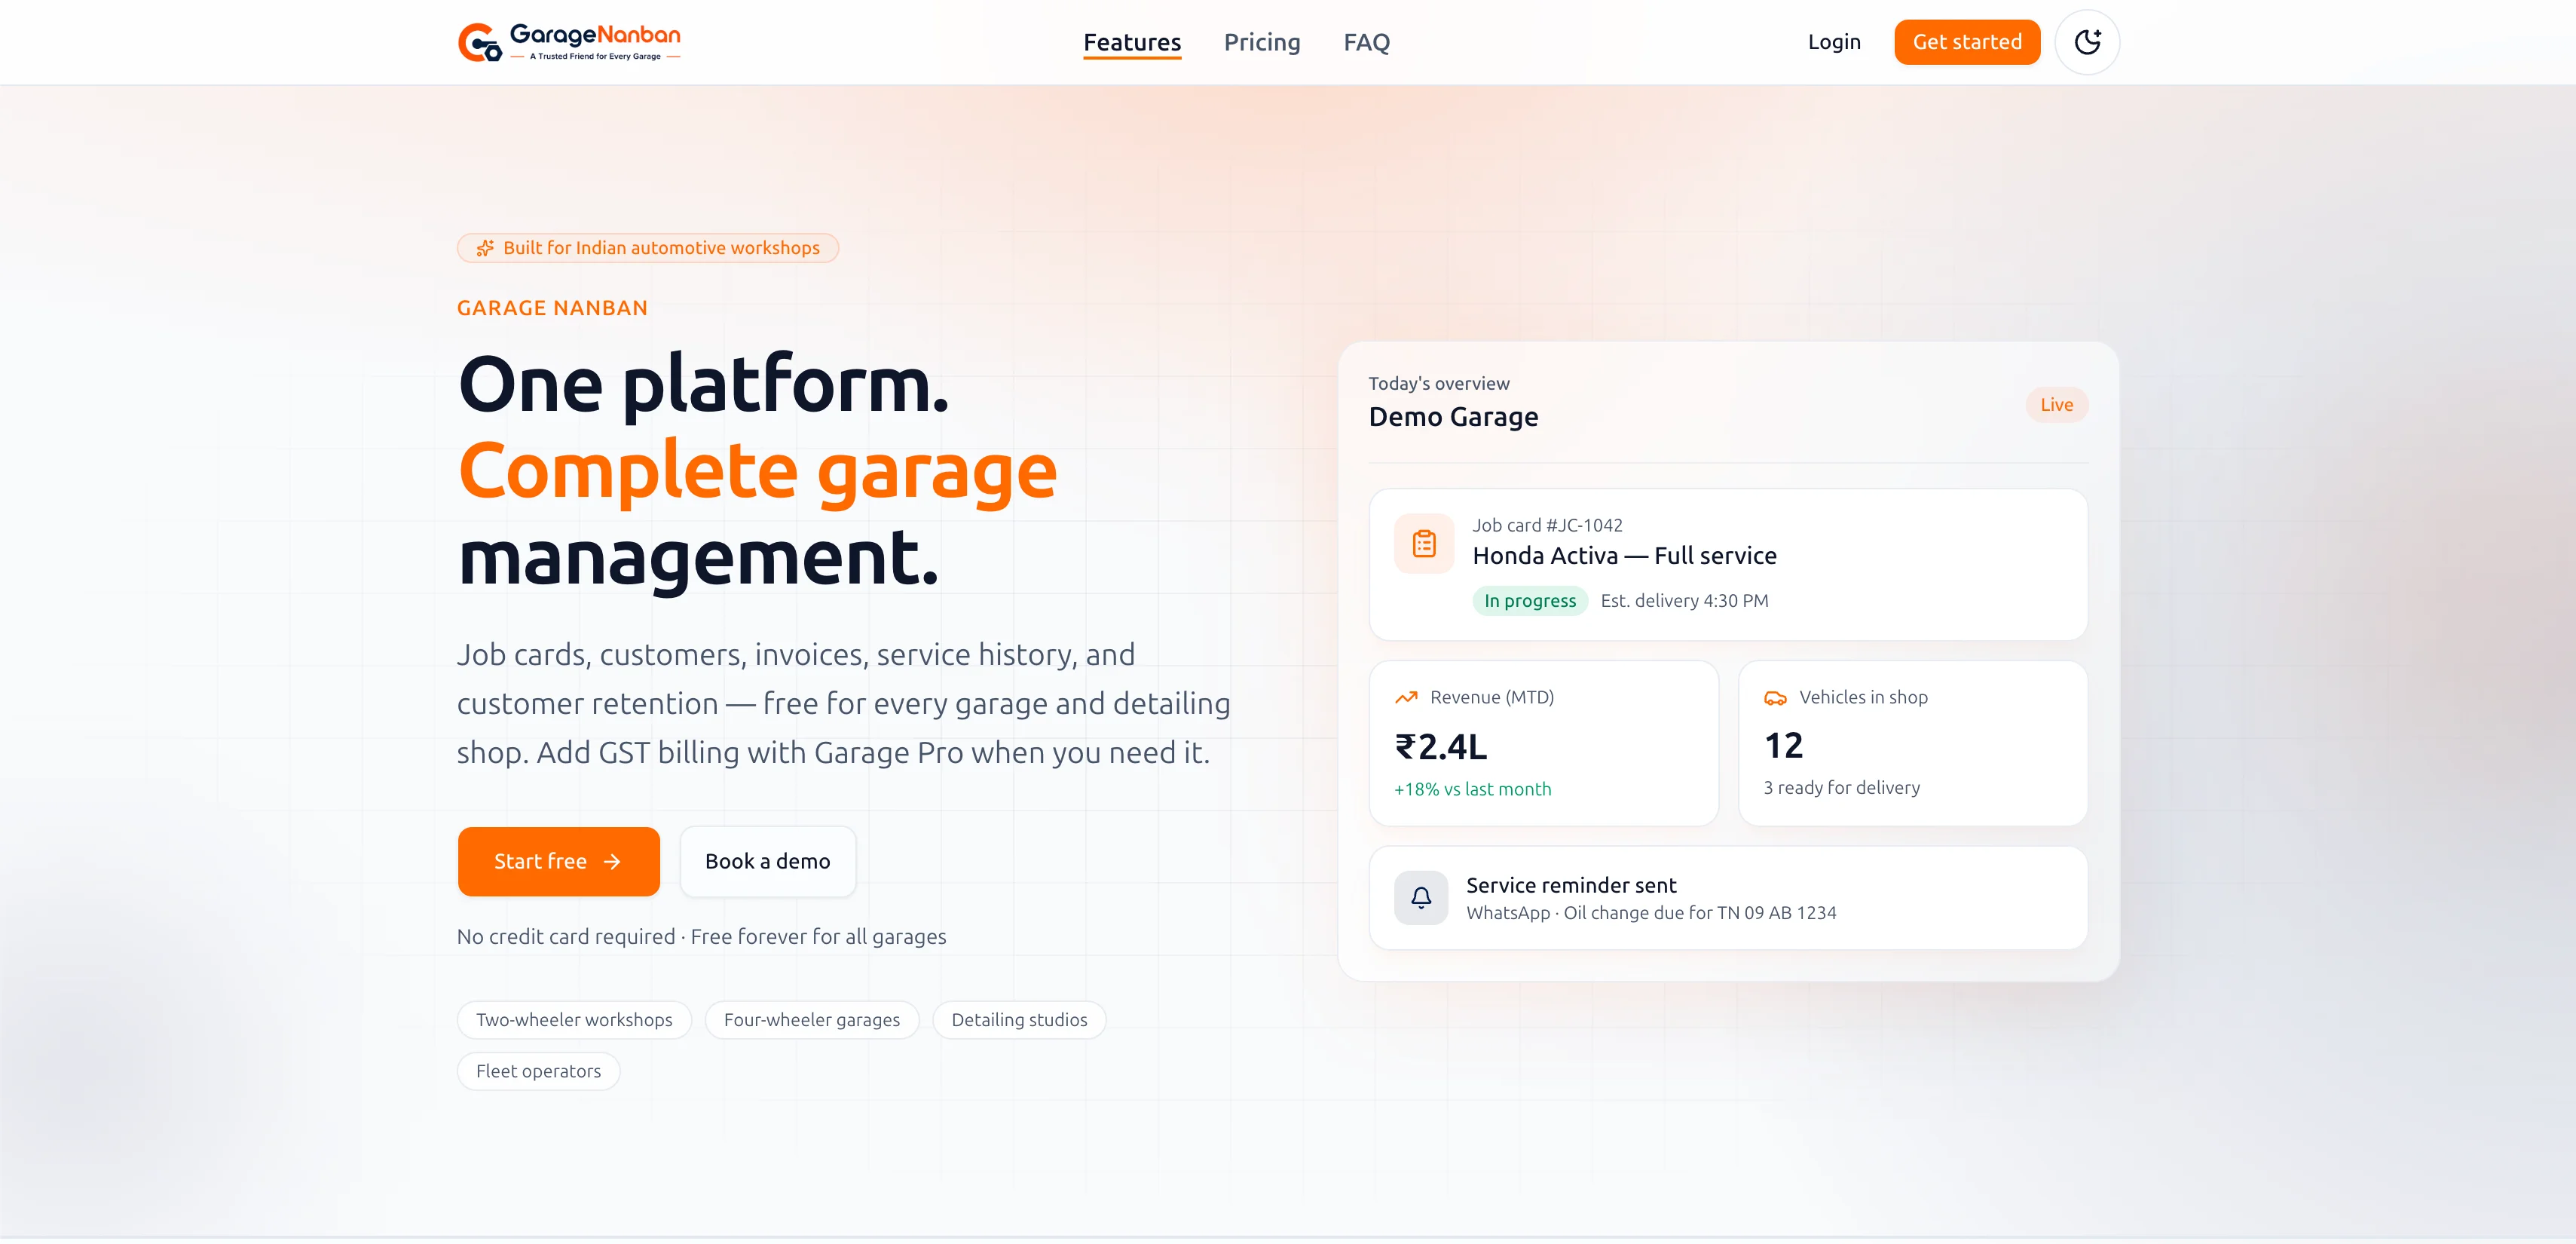Click the 'Est. delivery 4:30 PM' text
Viewport: 2576px width, 1244px height.
1684,600
